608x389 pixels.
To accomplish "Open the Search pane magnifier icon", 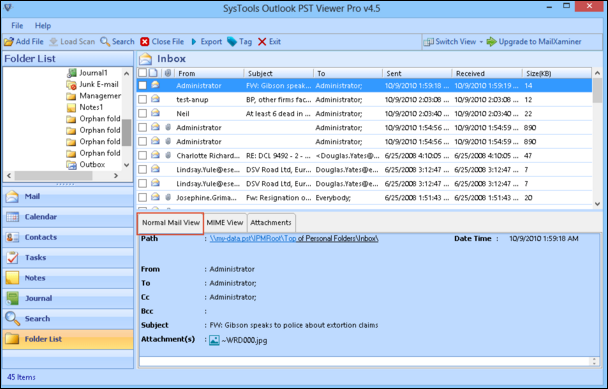I will click(x=12, y=318).
